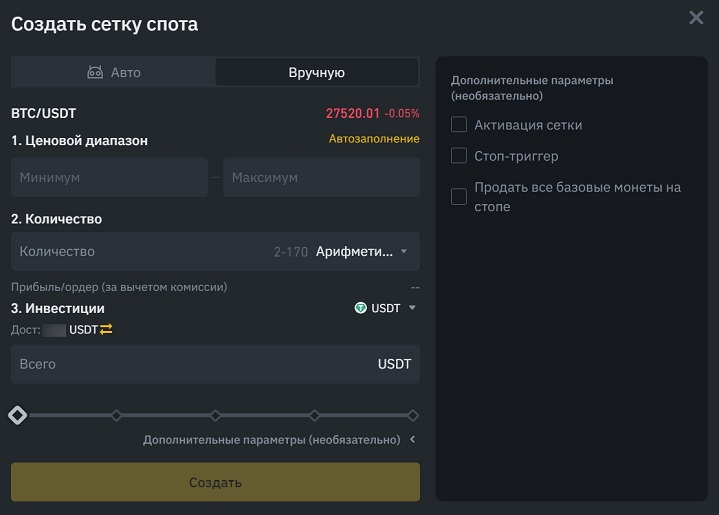Click the transfer arrows icon next to USDT
Viewport: 719px width, 515px height.
pos(106,330)
